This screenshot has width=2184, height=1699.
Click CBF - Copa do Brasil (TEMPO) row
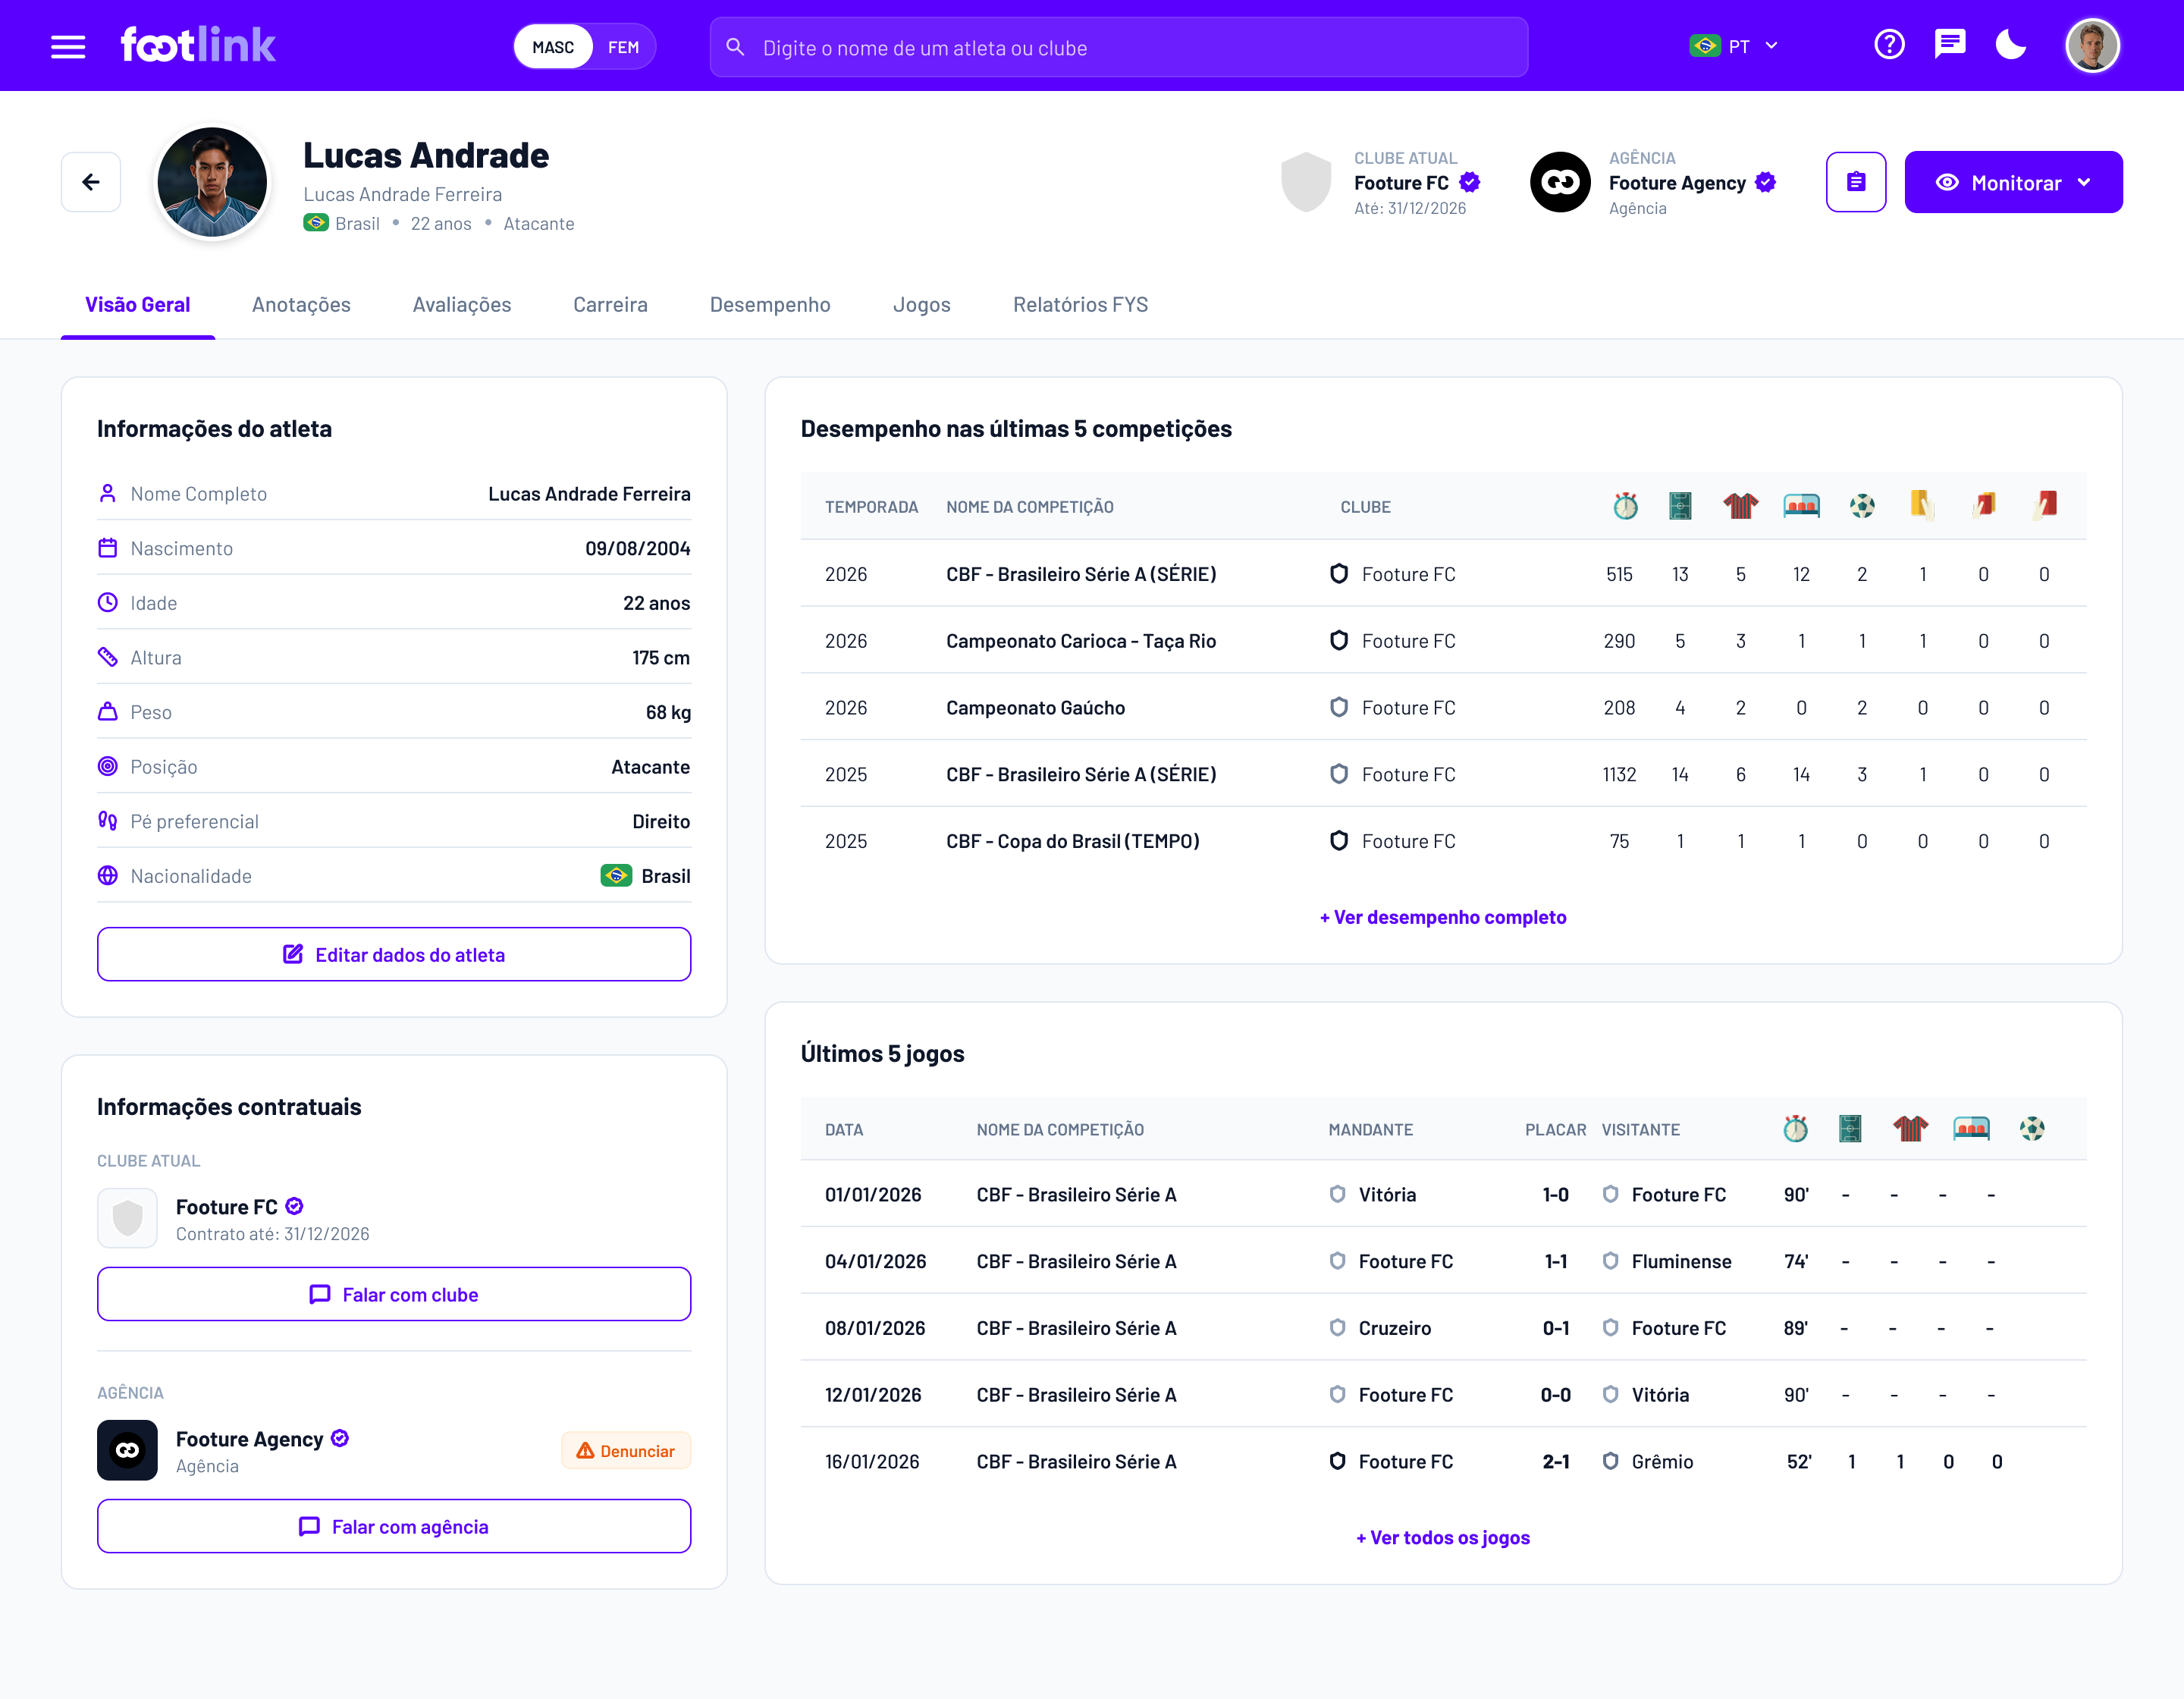tap(1443, 841)
